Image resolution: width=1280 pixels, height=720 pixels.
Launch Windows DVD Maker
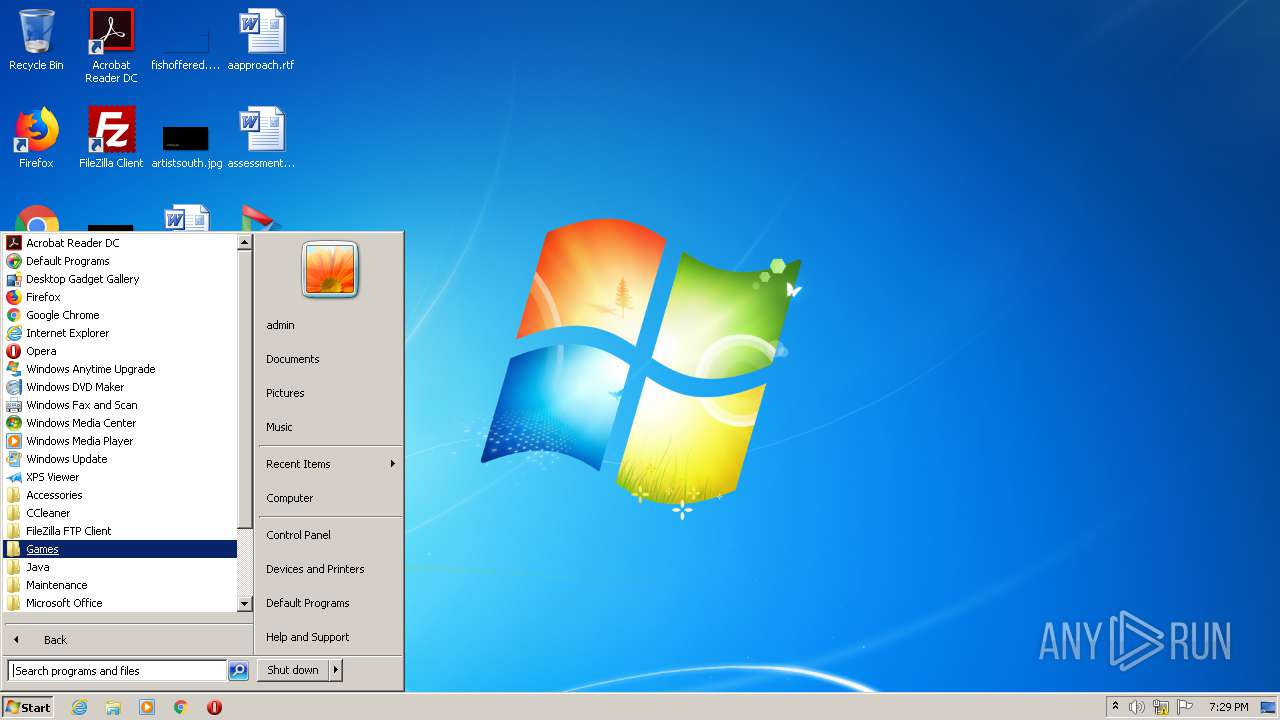(x=120, y=387)
